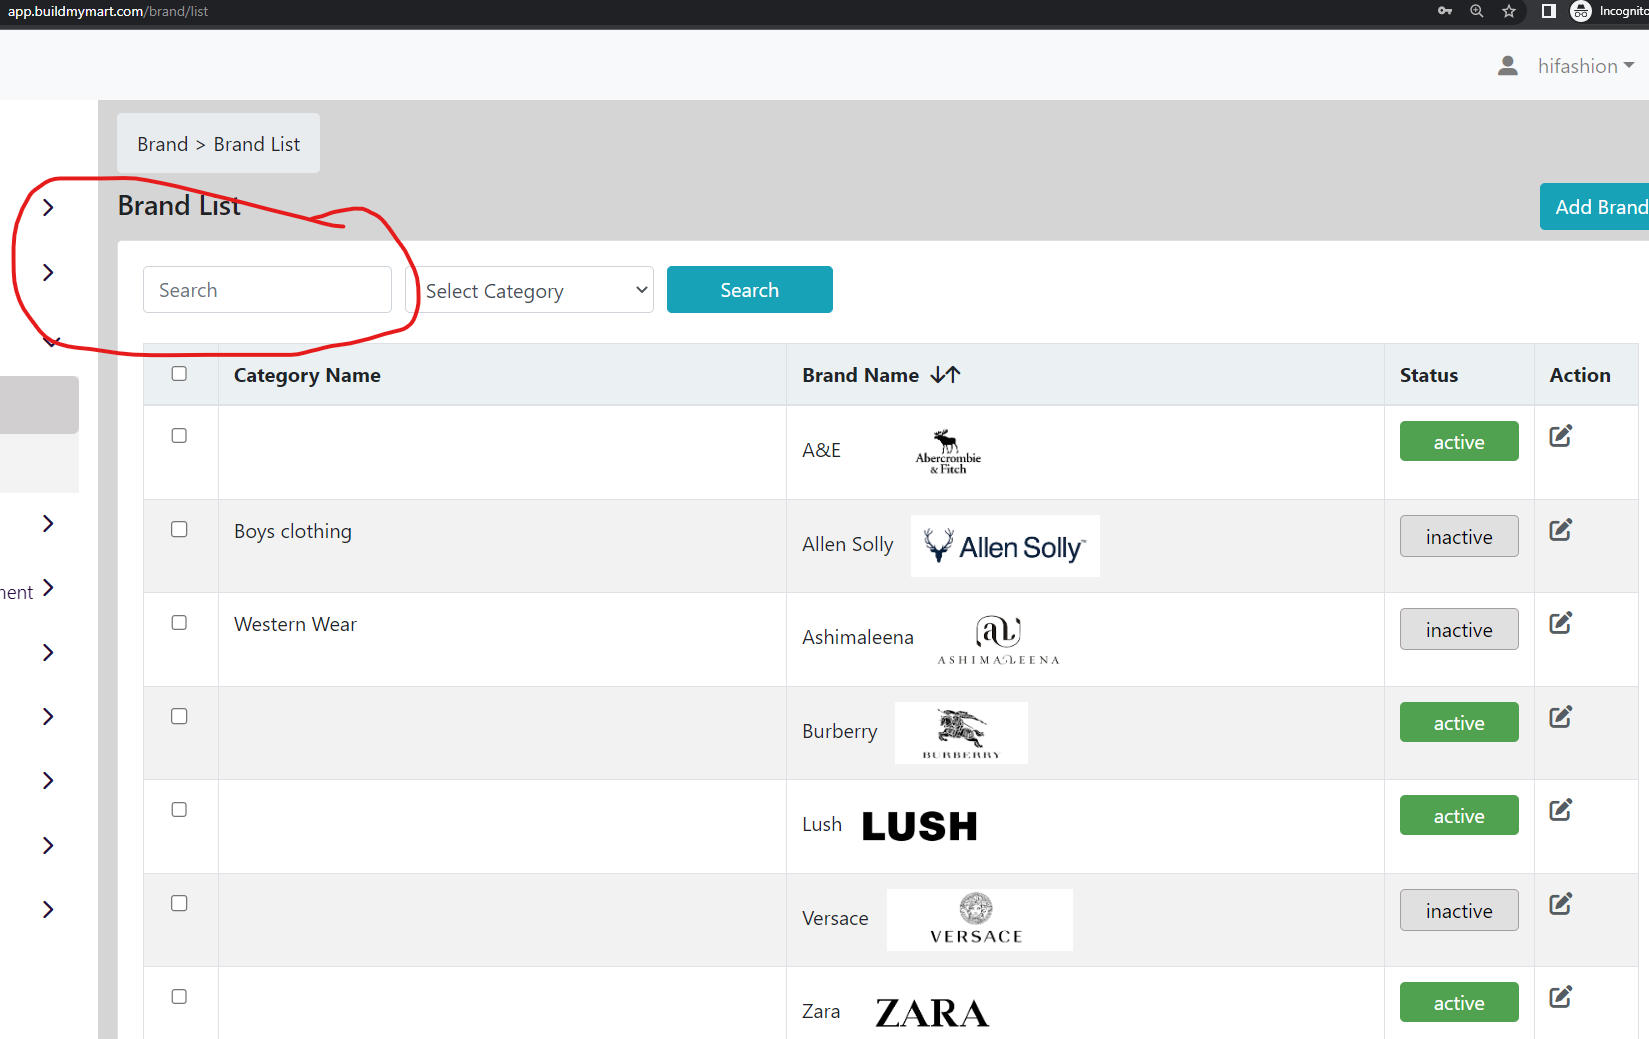Toggle the Zara active status button
Screen dimensions: 1649x1039
(x=1459, y=1003)
